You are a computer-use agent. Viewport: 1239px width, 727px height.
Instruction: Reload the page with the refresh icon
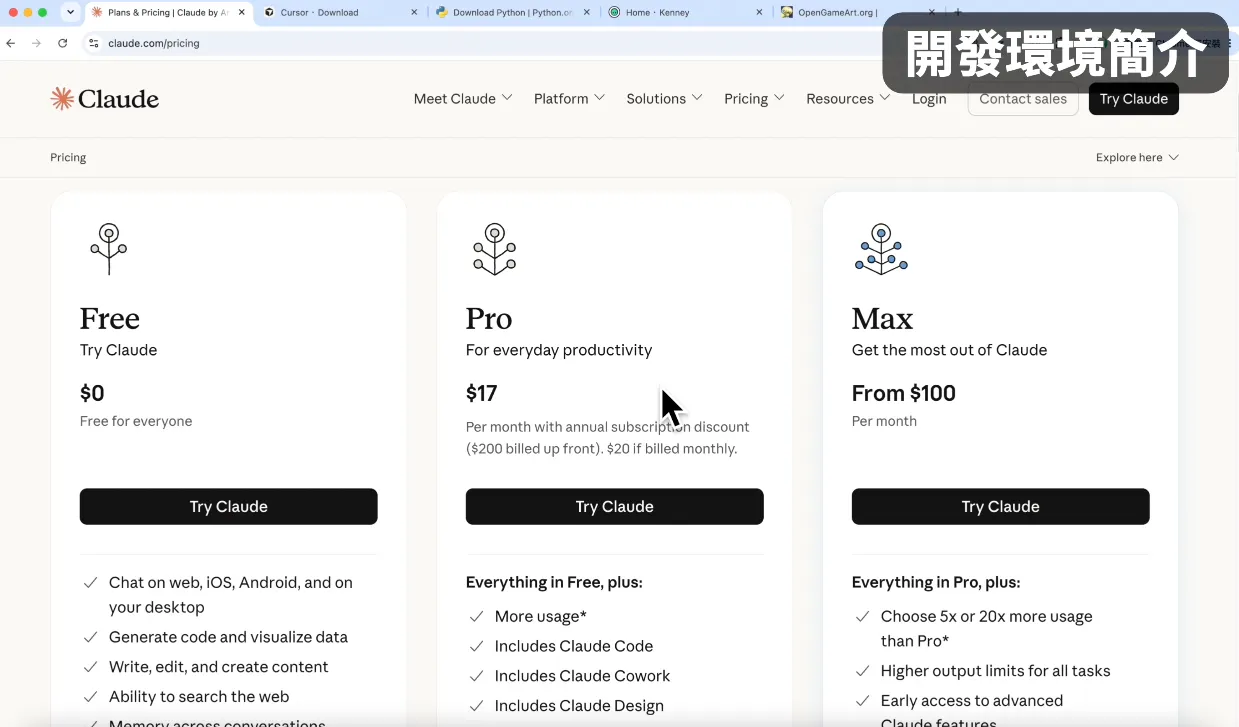(63, 43)
